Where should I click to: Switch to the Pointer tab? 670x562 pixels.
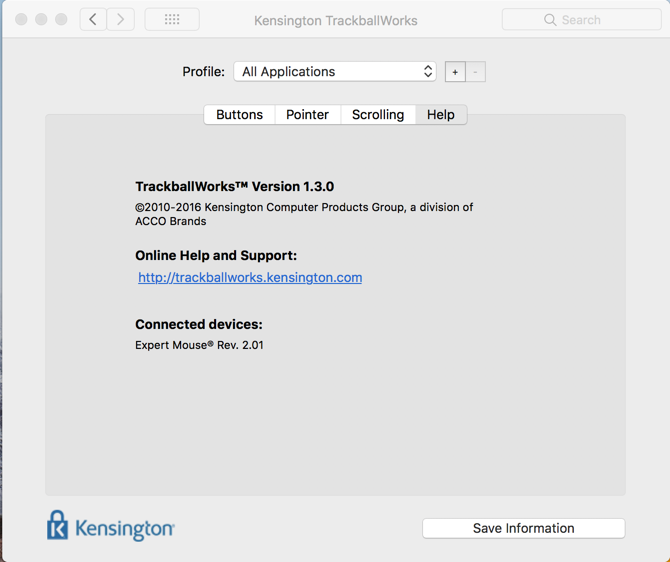(307, 115)
